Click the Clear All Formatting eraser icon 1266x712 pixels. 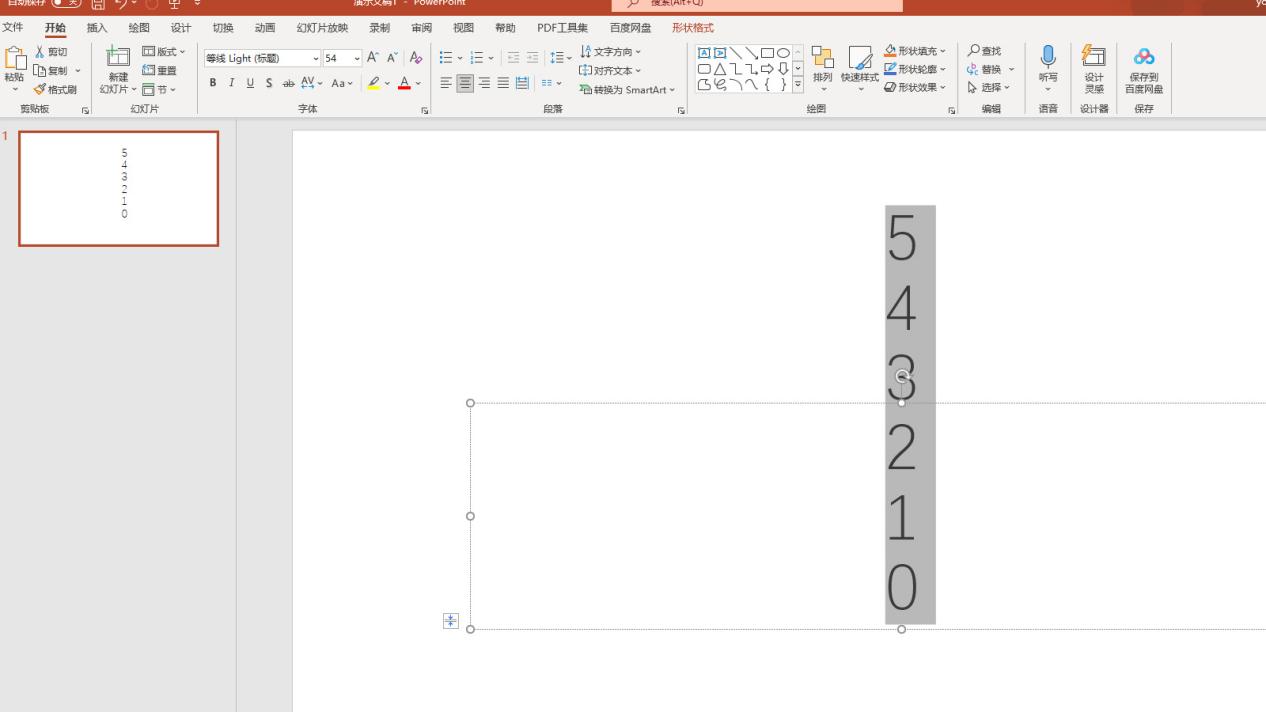coord(417,58)
